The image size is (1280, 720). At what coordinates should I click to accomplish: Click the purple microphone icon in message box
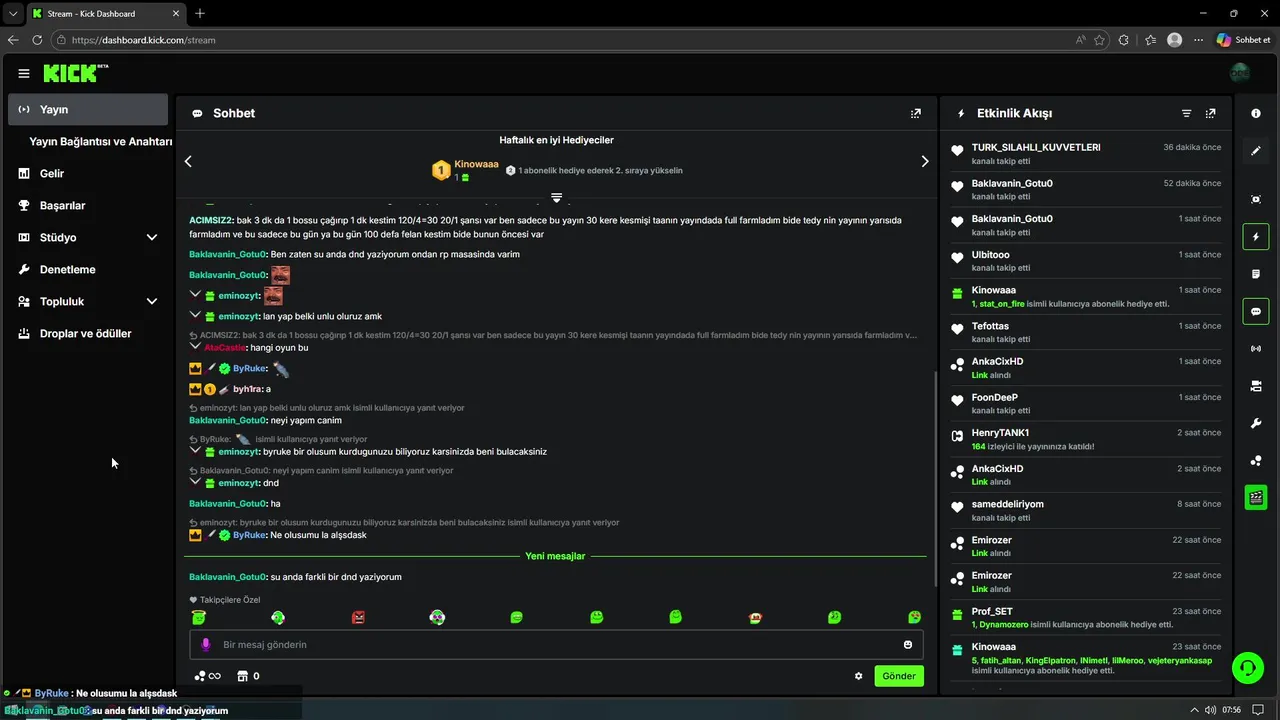pyautogui.click(x=206, y=645)
